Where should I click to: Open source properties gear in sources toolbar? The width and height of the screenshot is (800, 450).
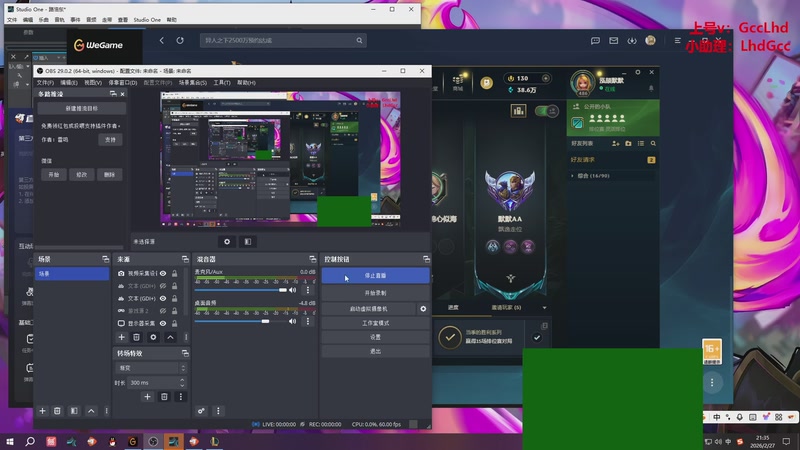[153, 337]
